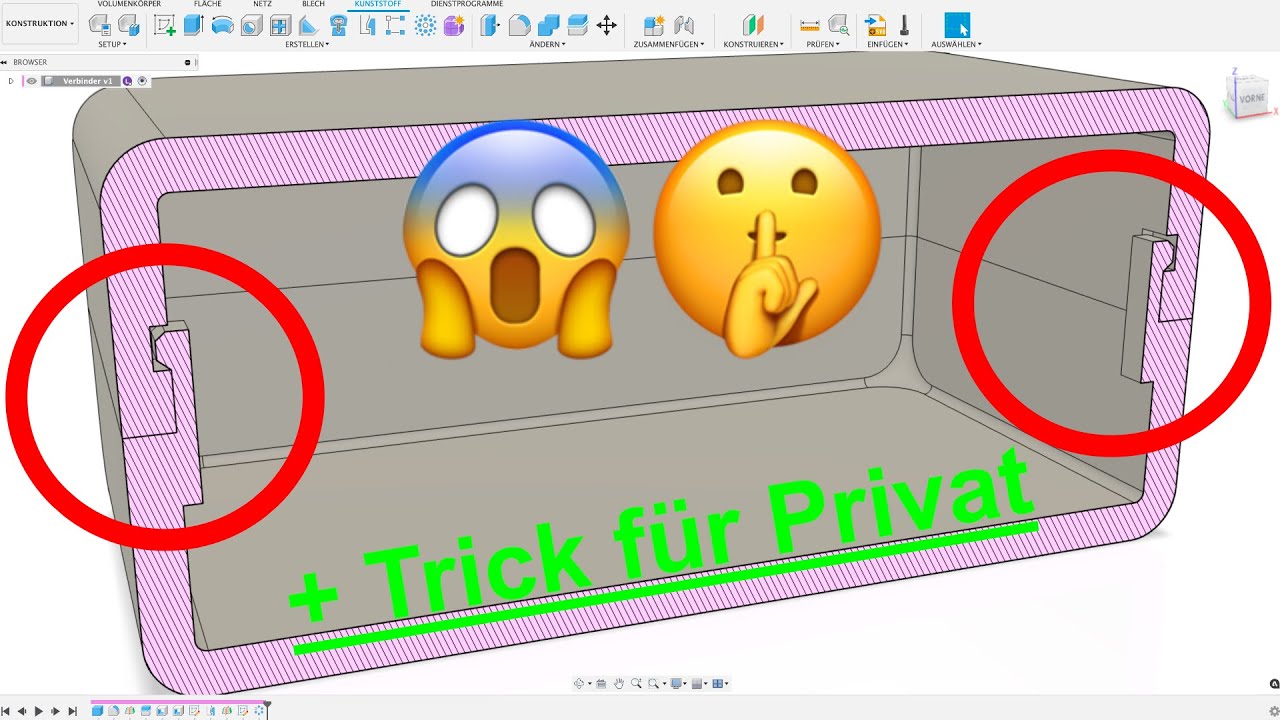Select the Shell-like hollow box tool
1280x720 pixels.
click(252, 26)
